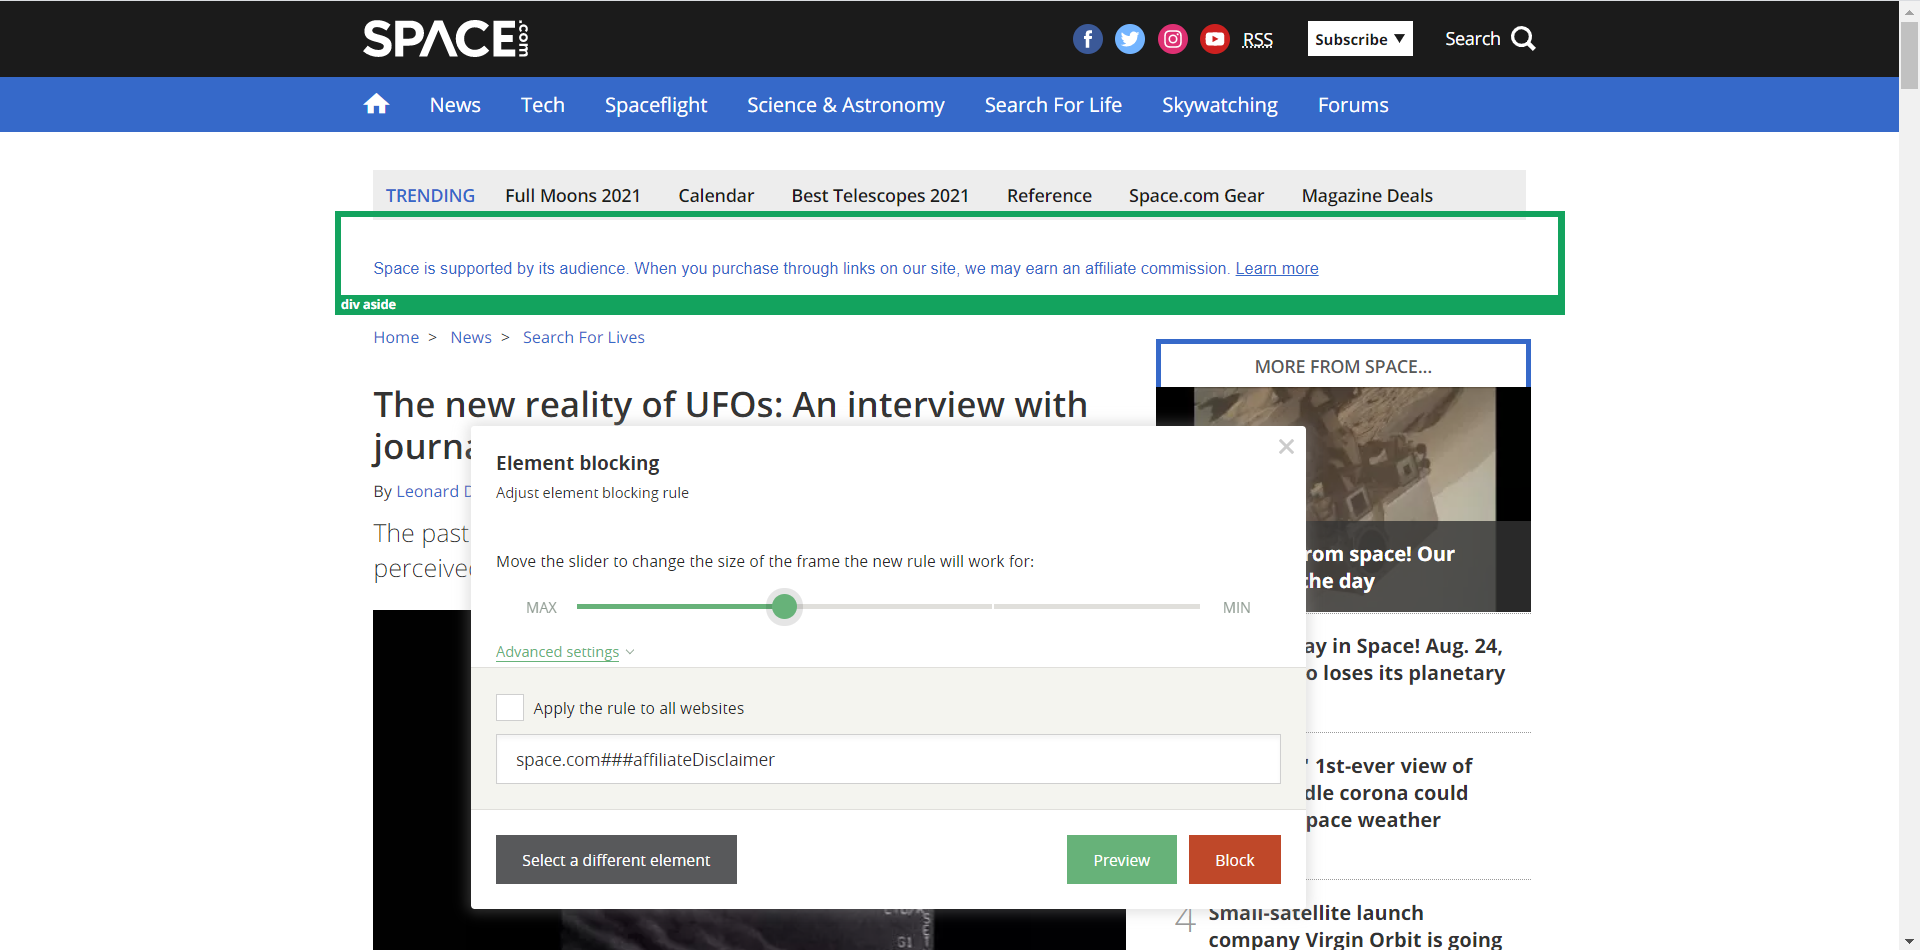The width and height of the screenshot is (1920, 950).
Task: Click the Search text in header
Action: (x=1472, y=39)
